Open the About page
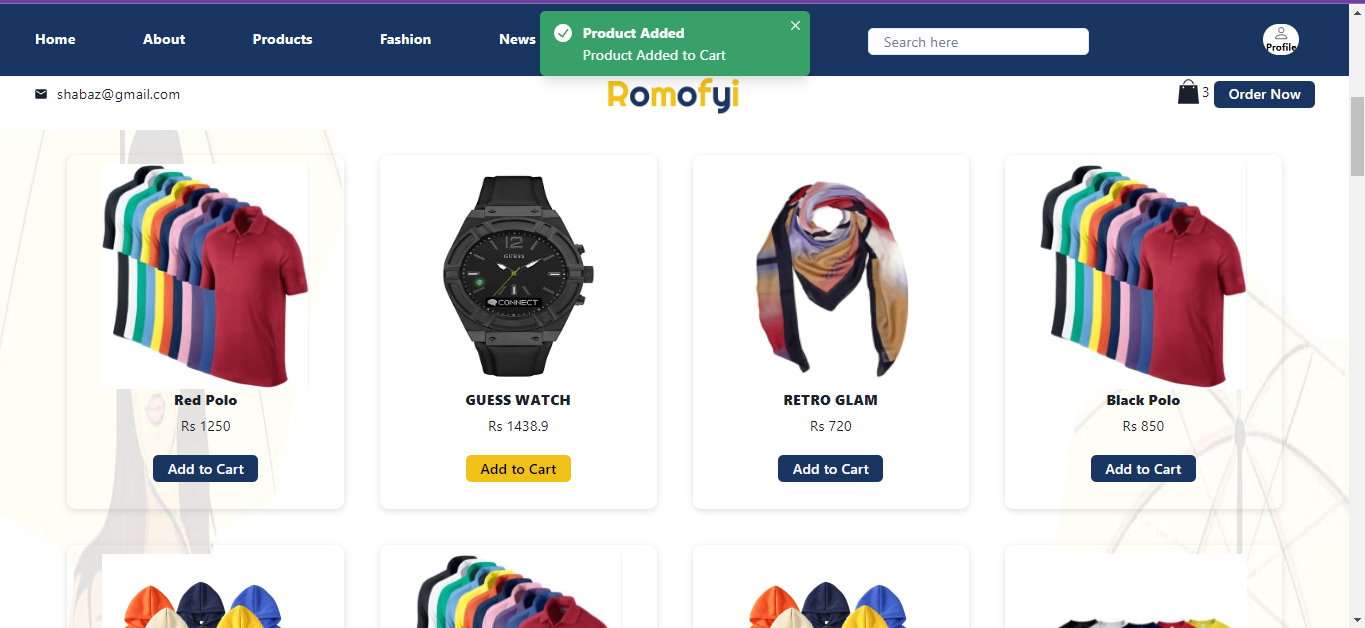 click(x=164, y=39)
